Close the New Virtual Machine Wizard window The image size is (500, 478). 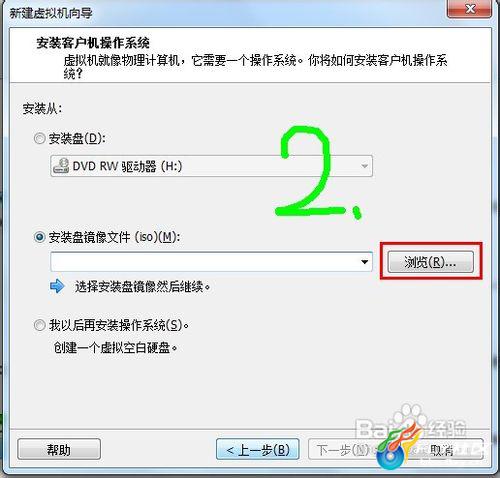point(469,9)
